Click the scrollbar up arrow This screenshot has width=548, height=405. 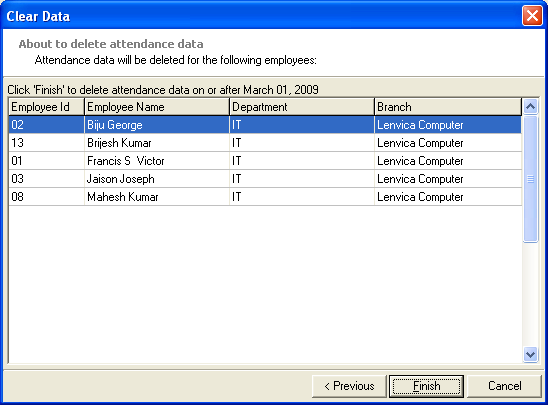531,107
